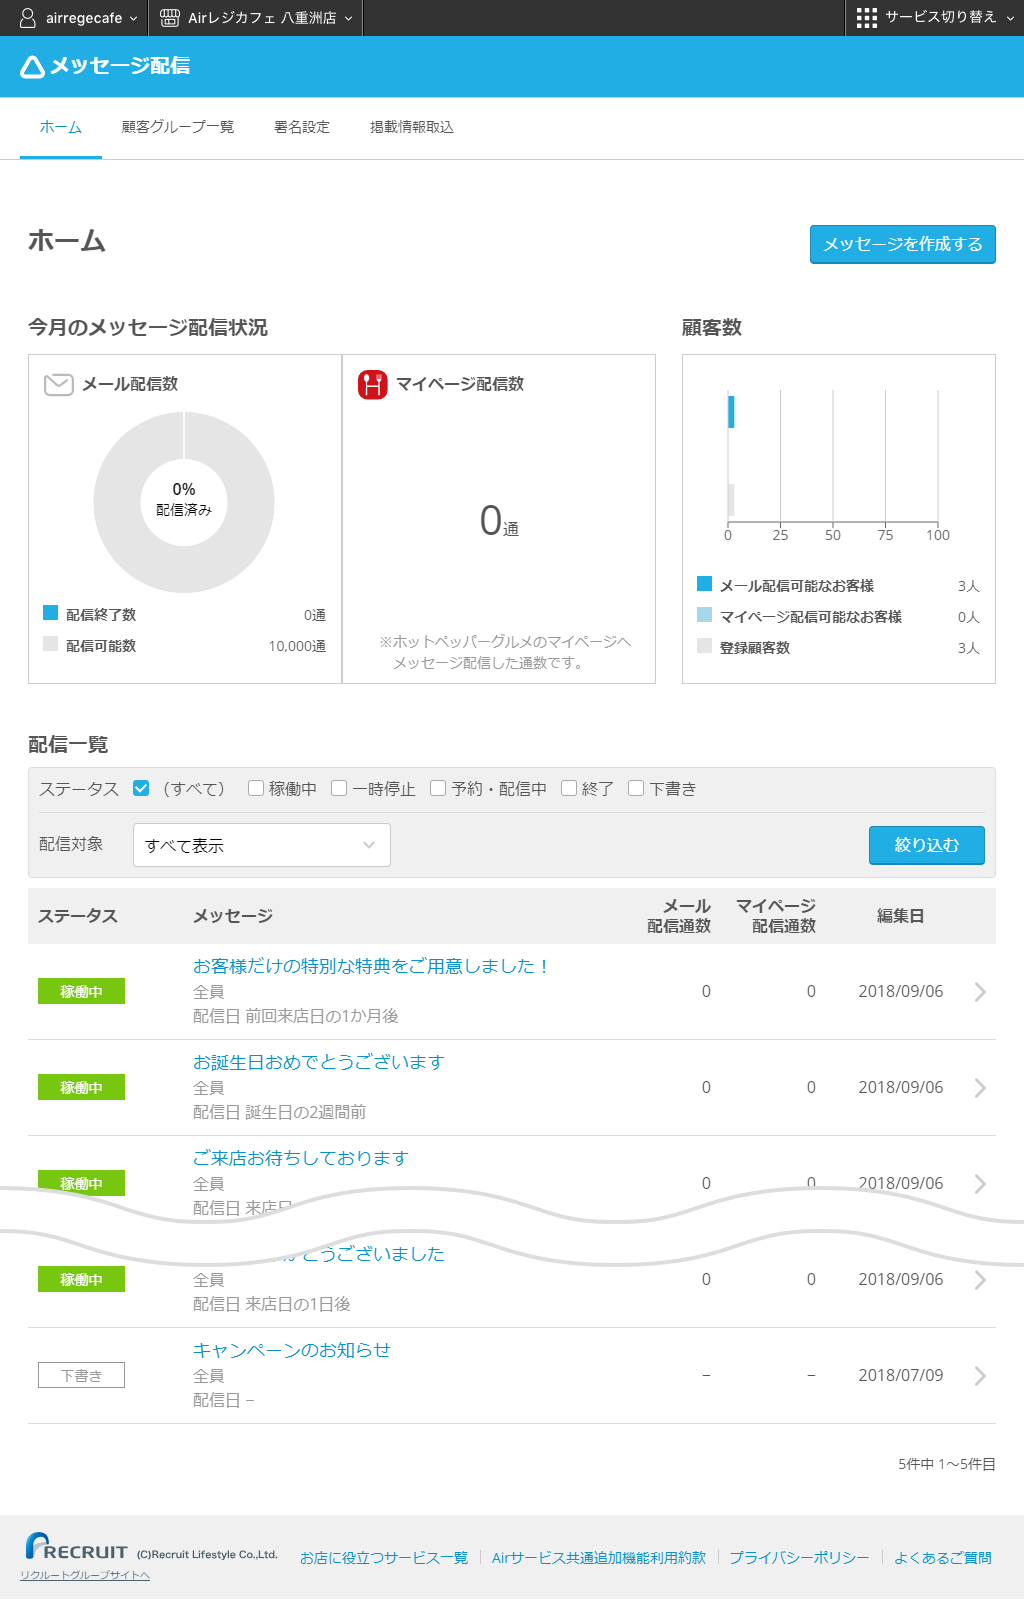Click the user account icon beside airregecafe
Image resolution: width=1024 pixels, height=1600 pixels.
pos(28,18)
